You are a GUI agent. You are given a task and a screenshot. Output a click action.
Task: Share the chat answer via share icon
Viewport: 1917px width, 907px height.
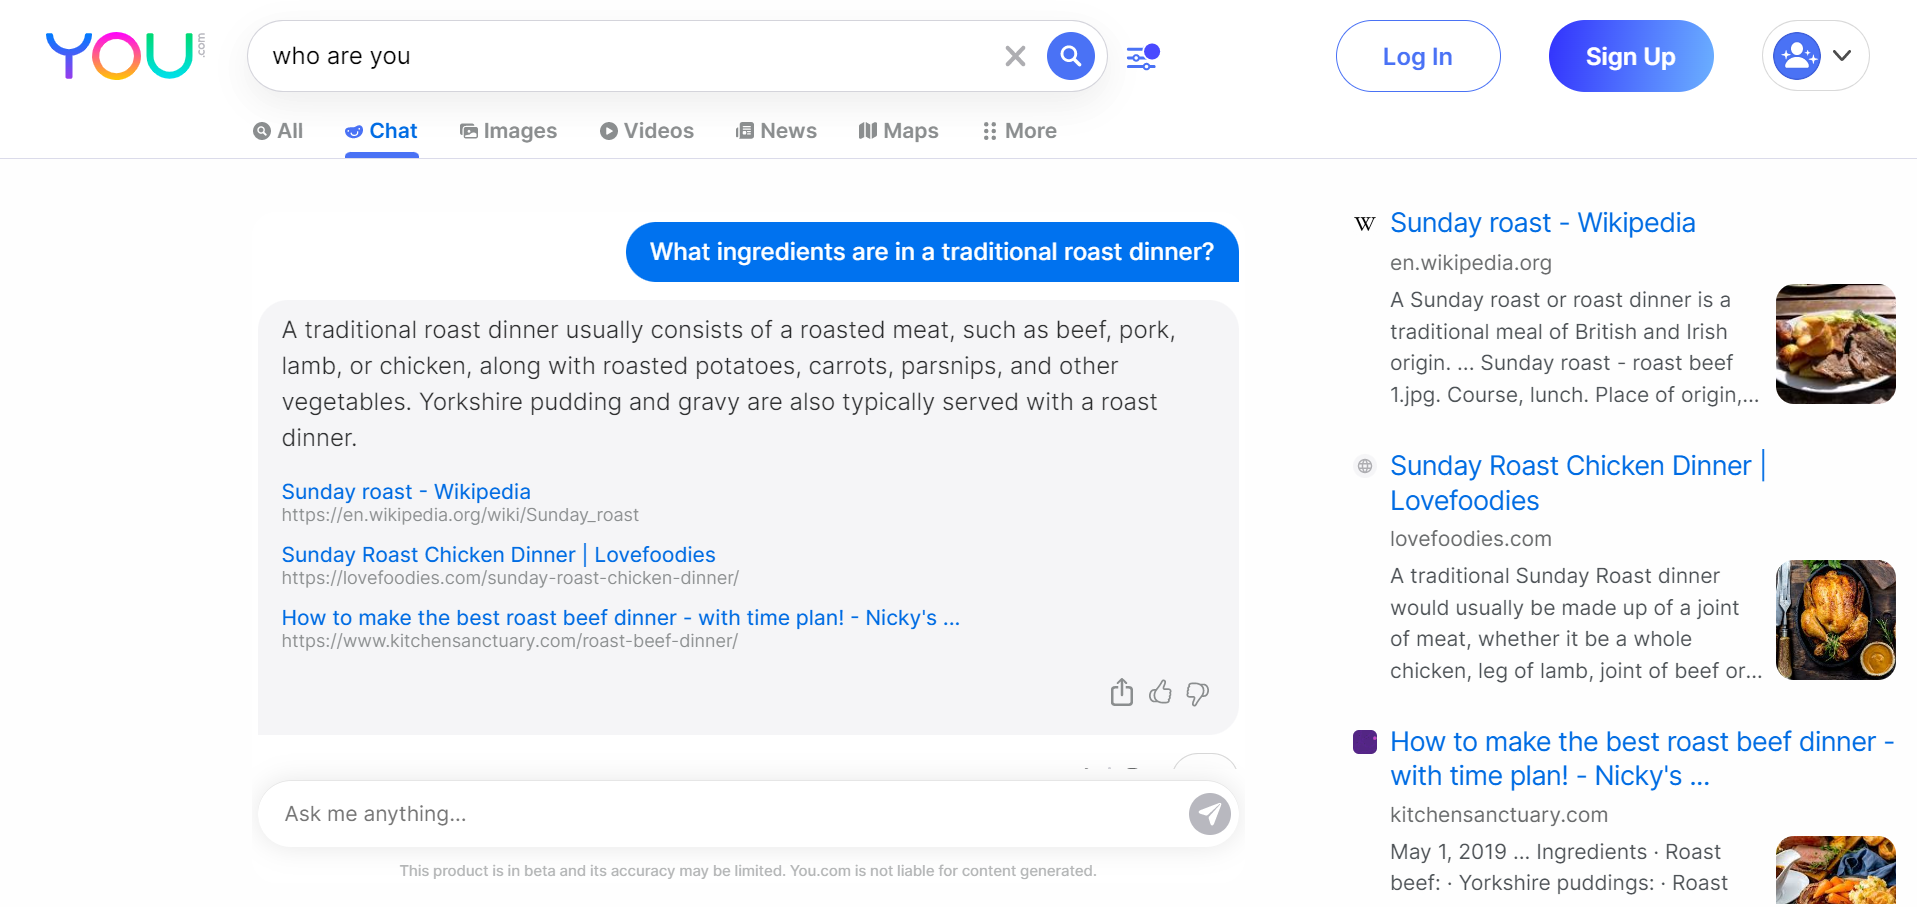(x=1122, y=692)
